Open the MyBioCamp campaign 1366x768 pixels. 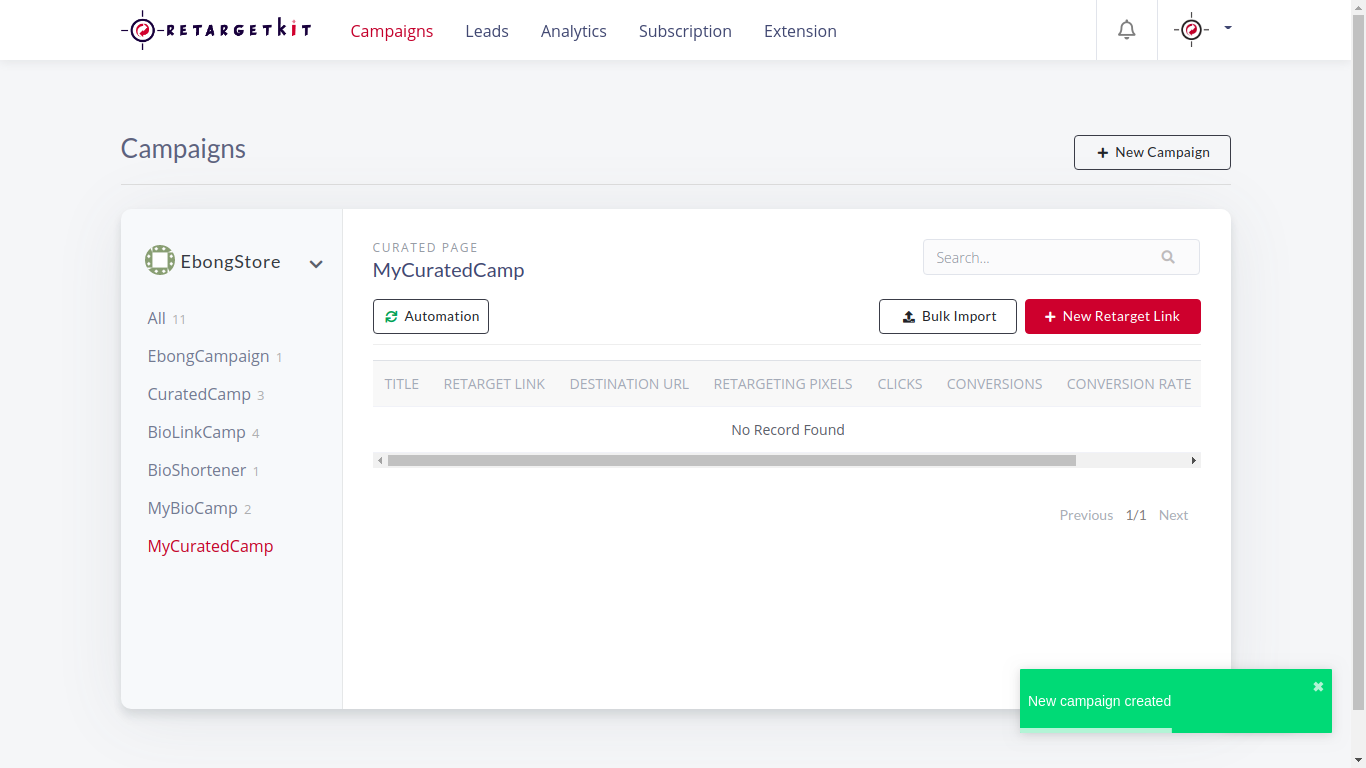click(x=193, y=508)
